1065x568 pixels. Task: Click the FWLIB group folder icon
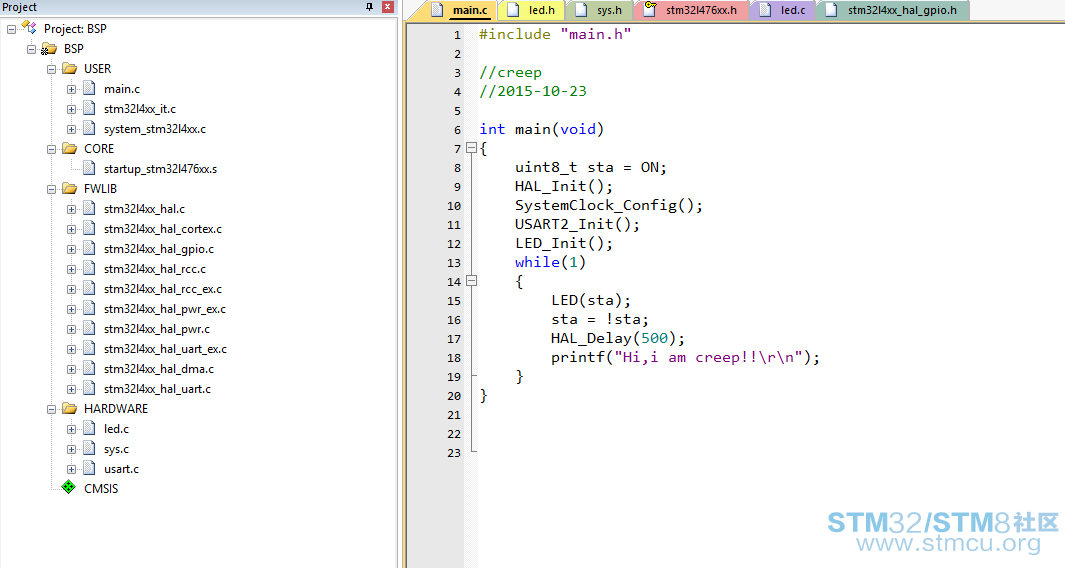(69, 188)
